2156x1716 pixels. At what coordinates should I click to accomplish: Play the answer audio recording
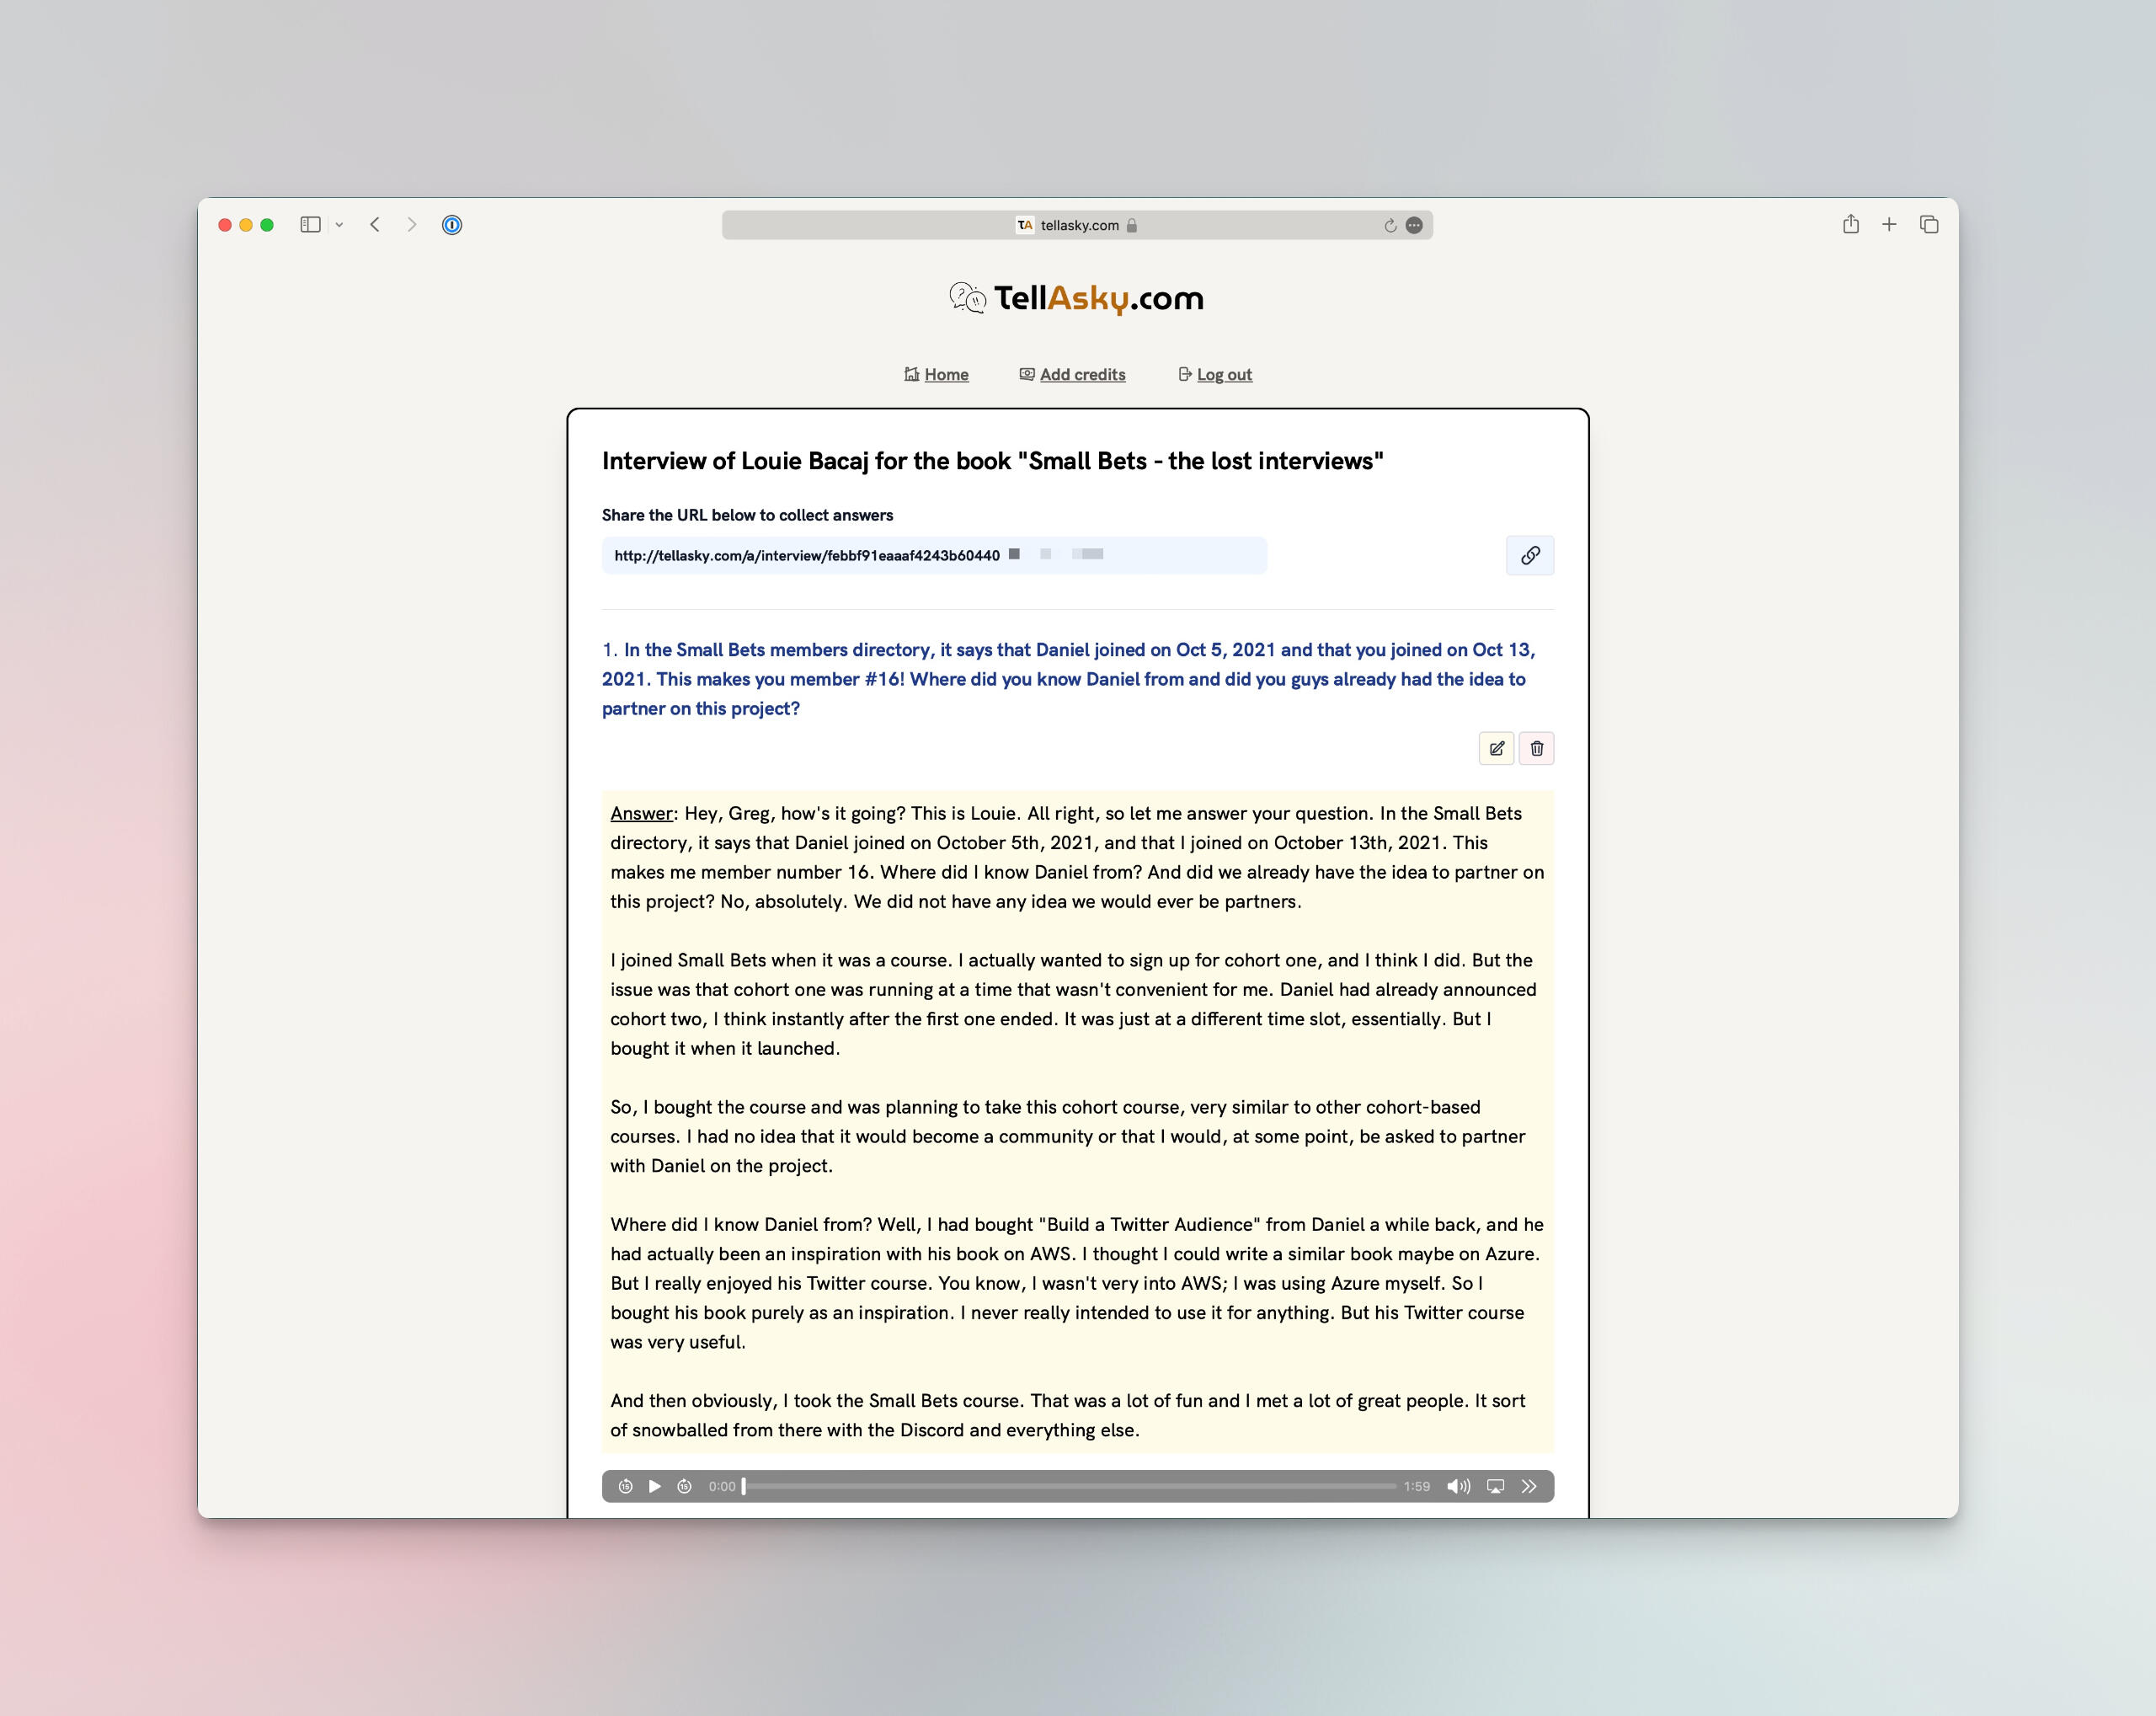pyautogui.click(x=655, y=1486)
